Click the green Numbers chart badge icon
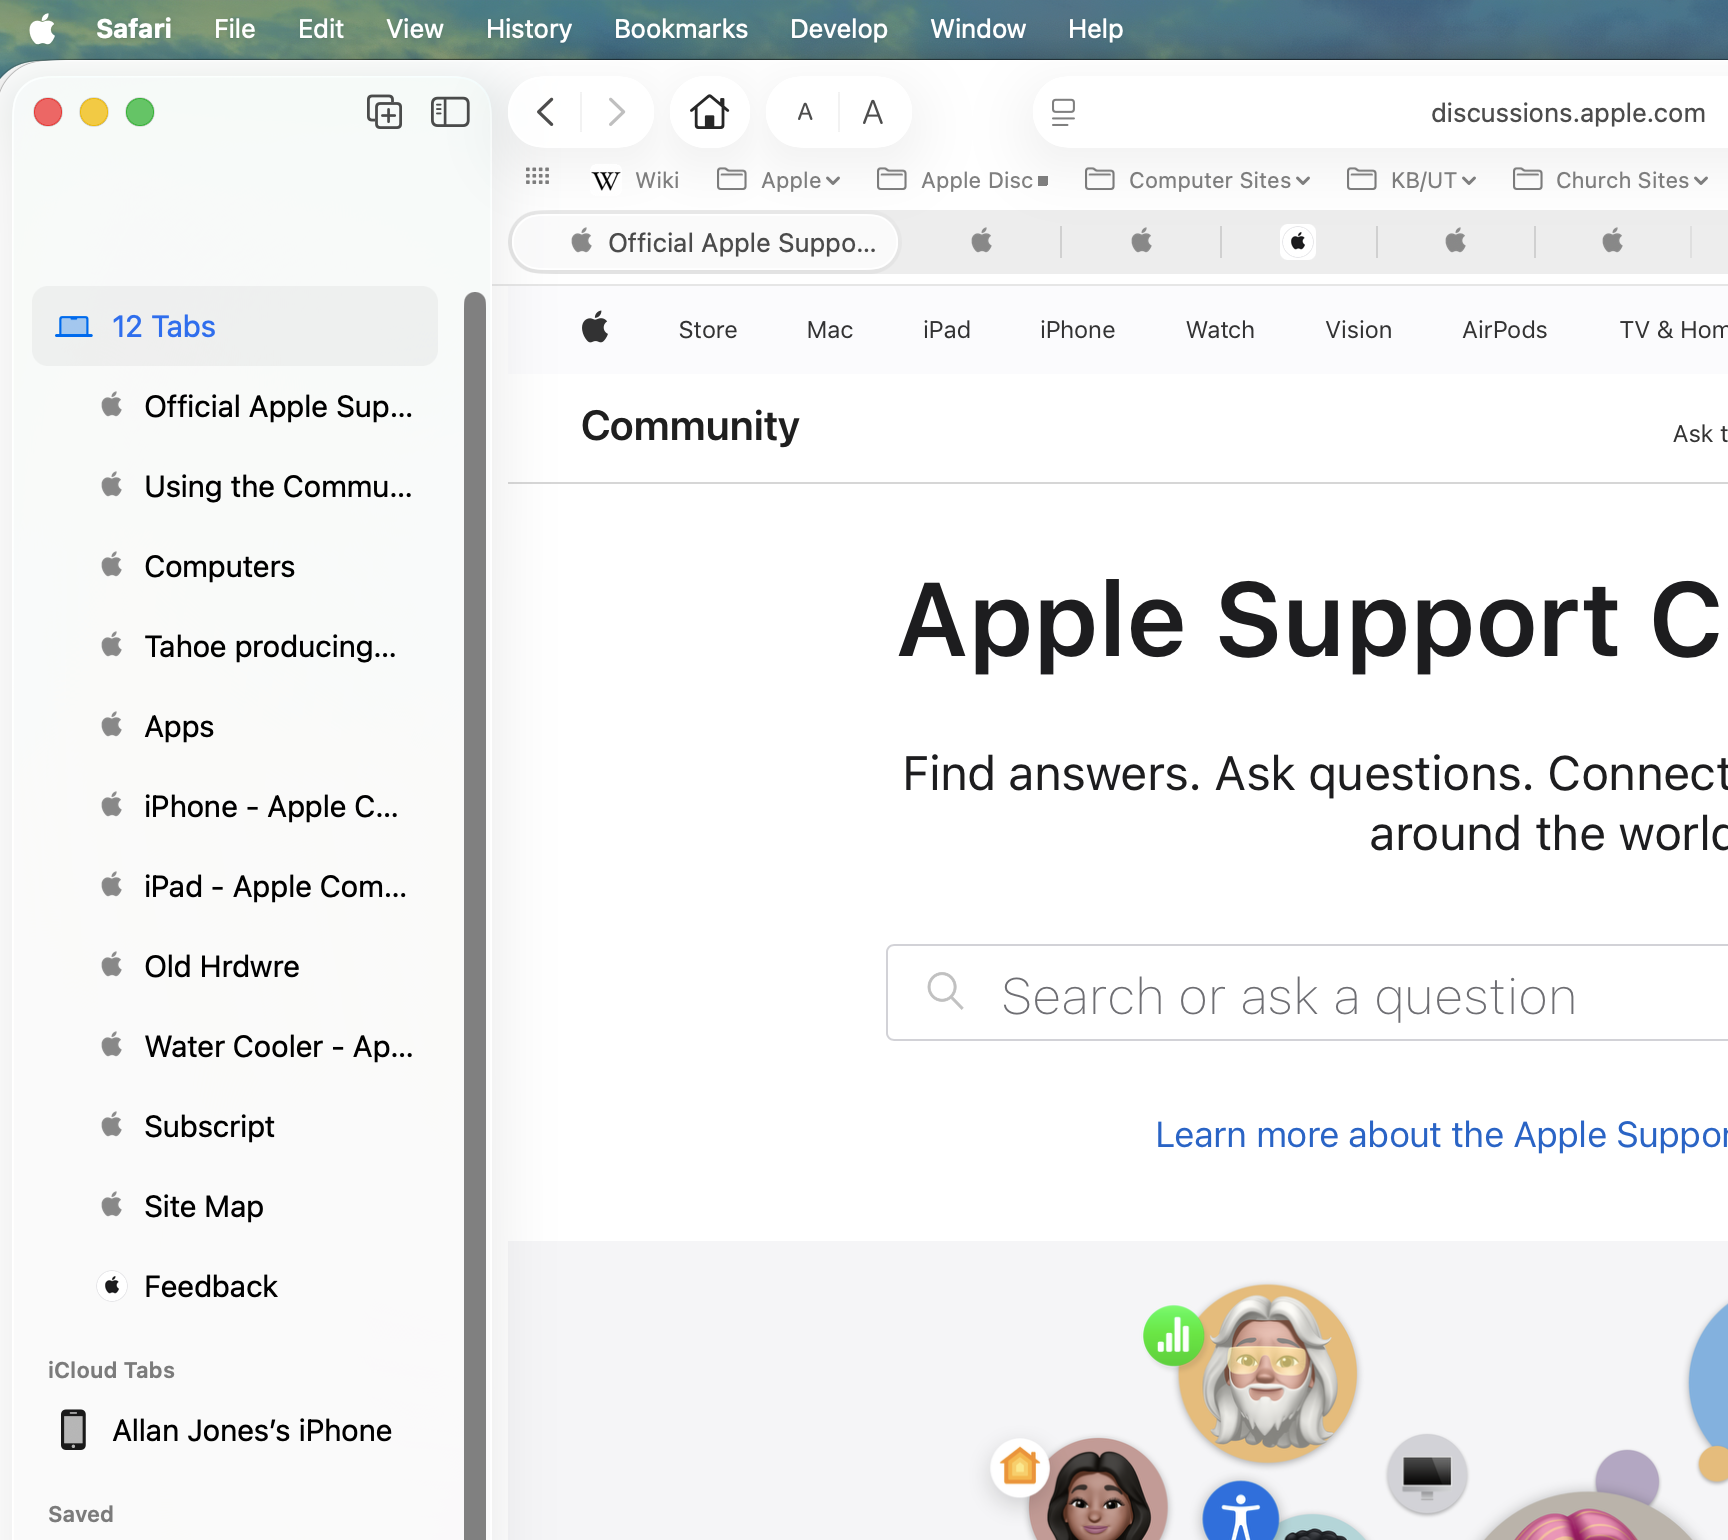1728x1540 pixels. point(1174,1335)
